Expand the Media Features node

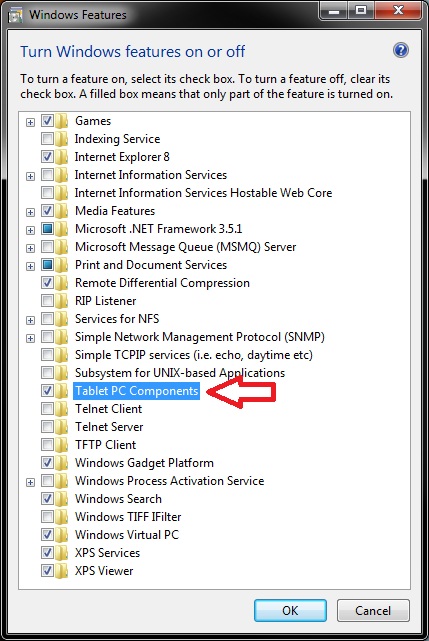point(30,212)
